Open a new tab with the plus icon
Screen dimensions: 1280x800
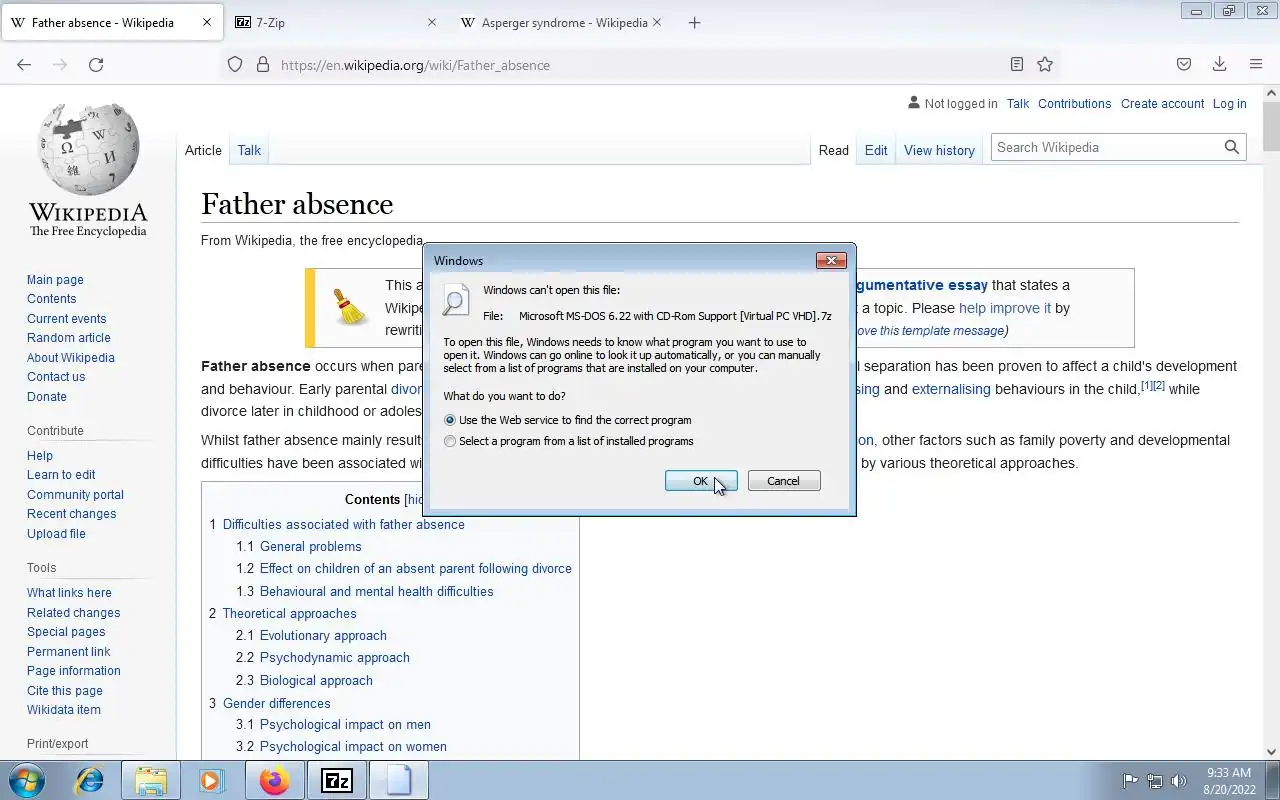click(x=695, y=22)
